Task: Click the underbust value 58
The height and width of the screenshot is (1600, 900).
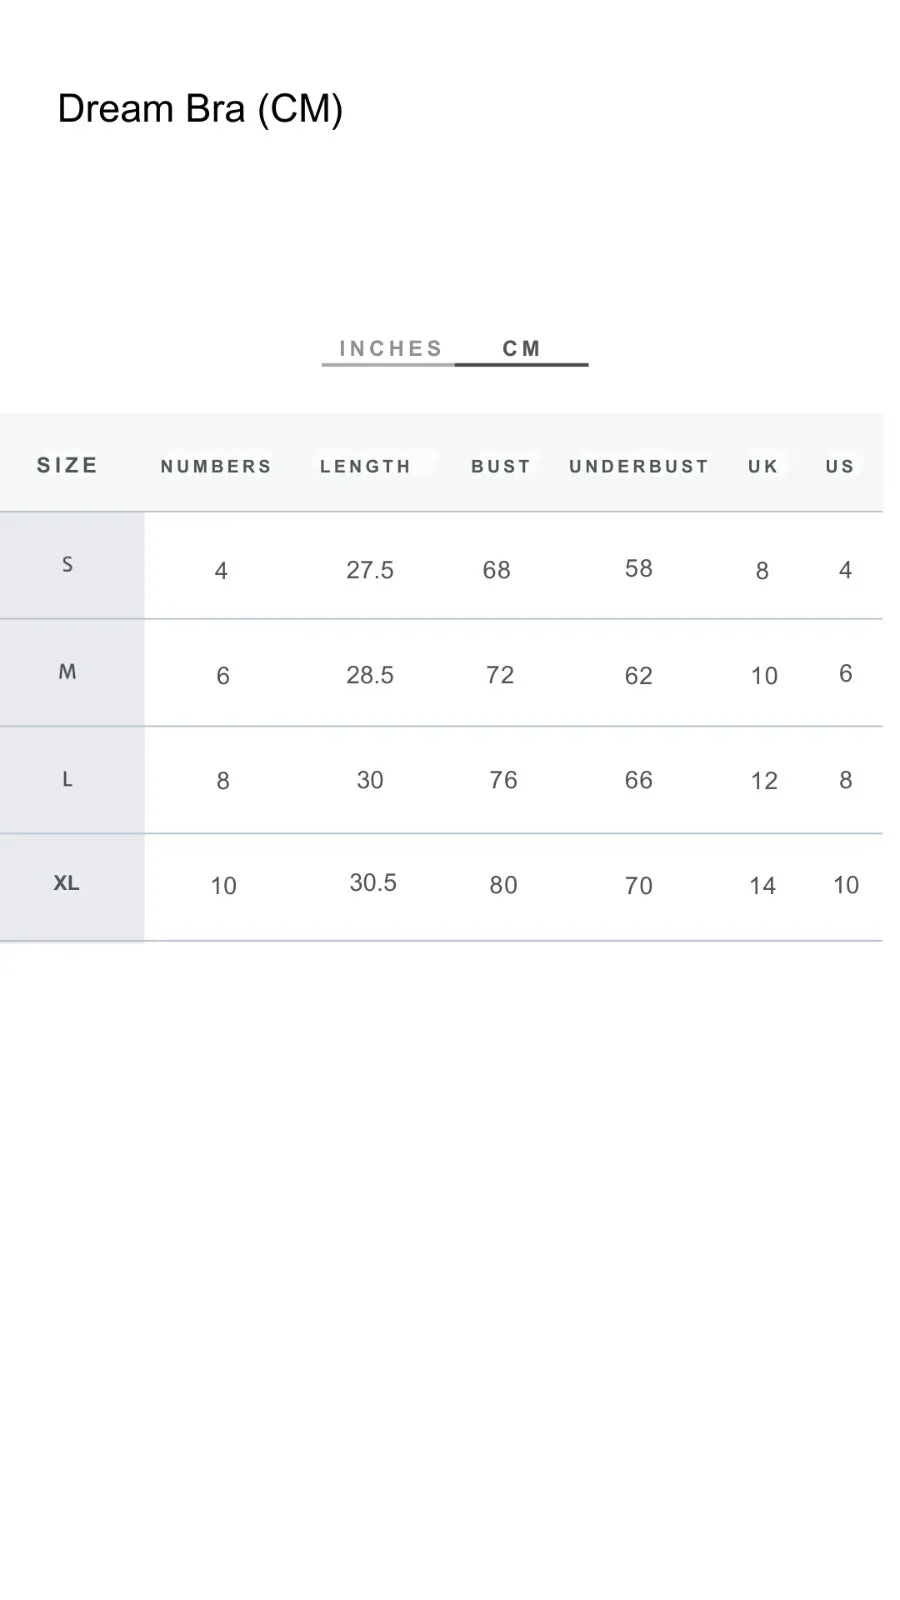Action: pos(639,568)
